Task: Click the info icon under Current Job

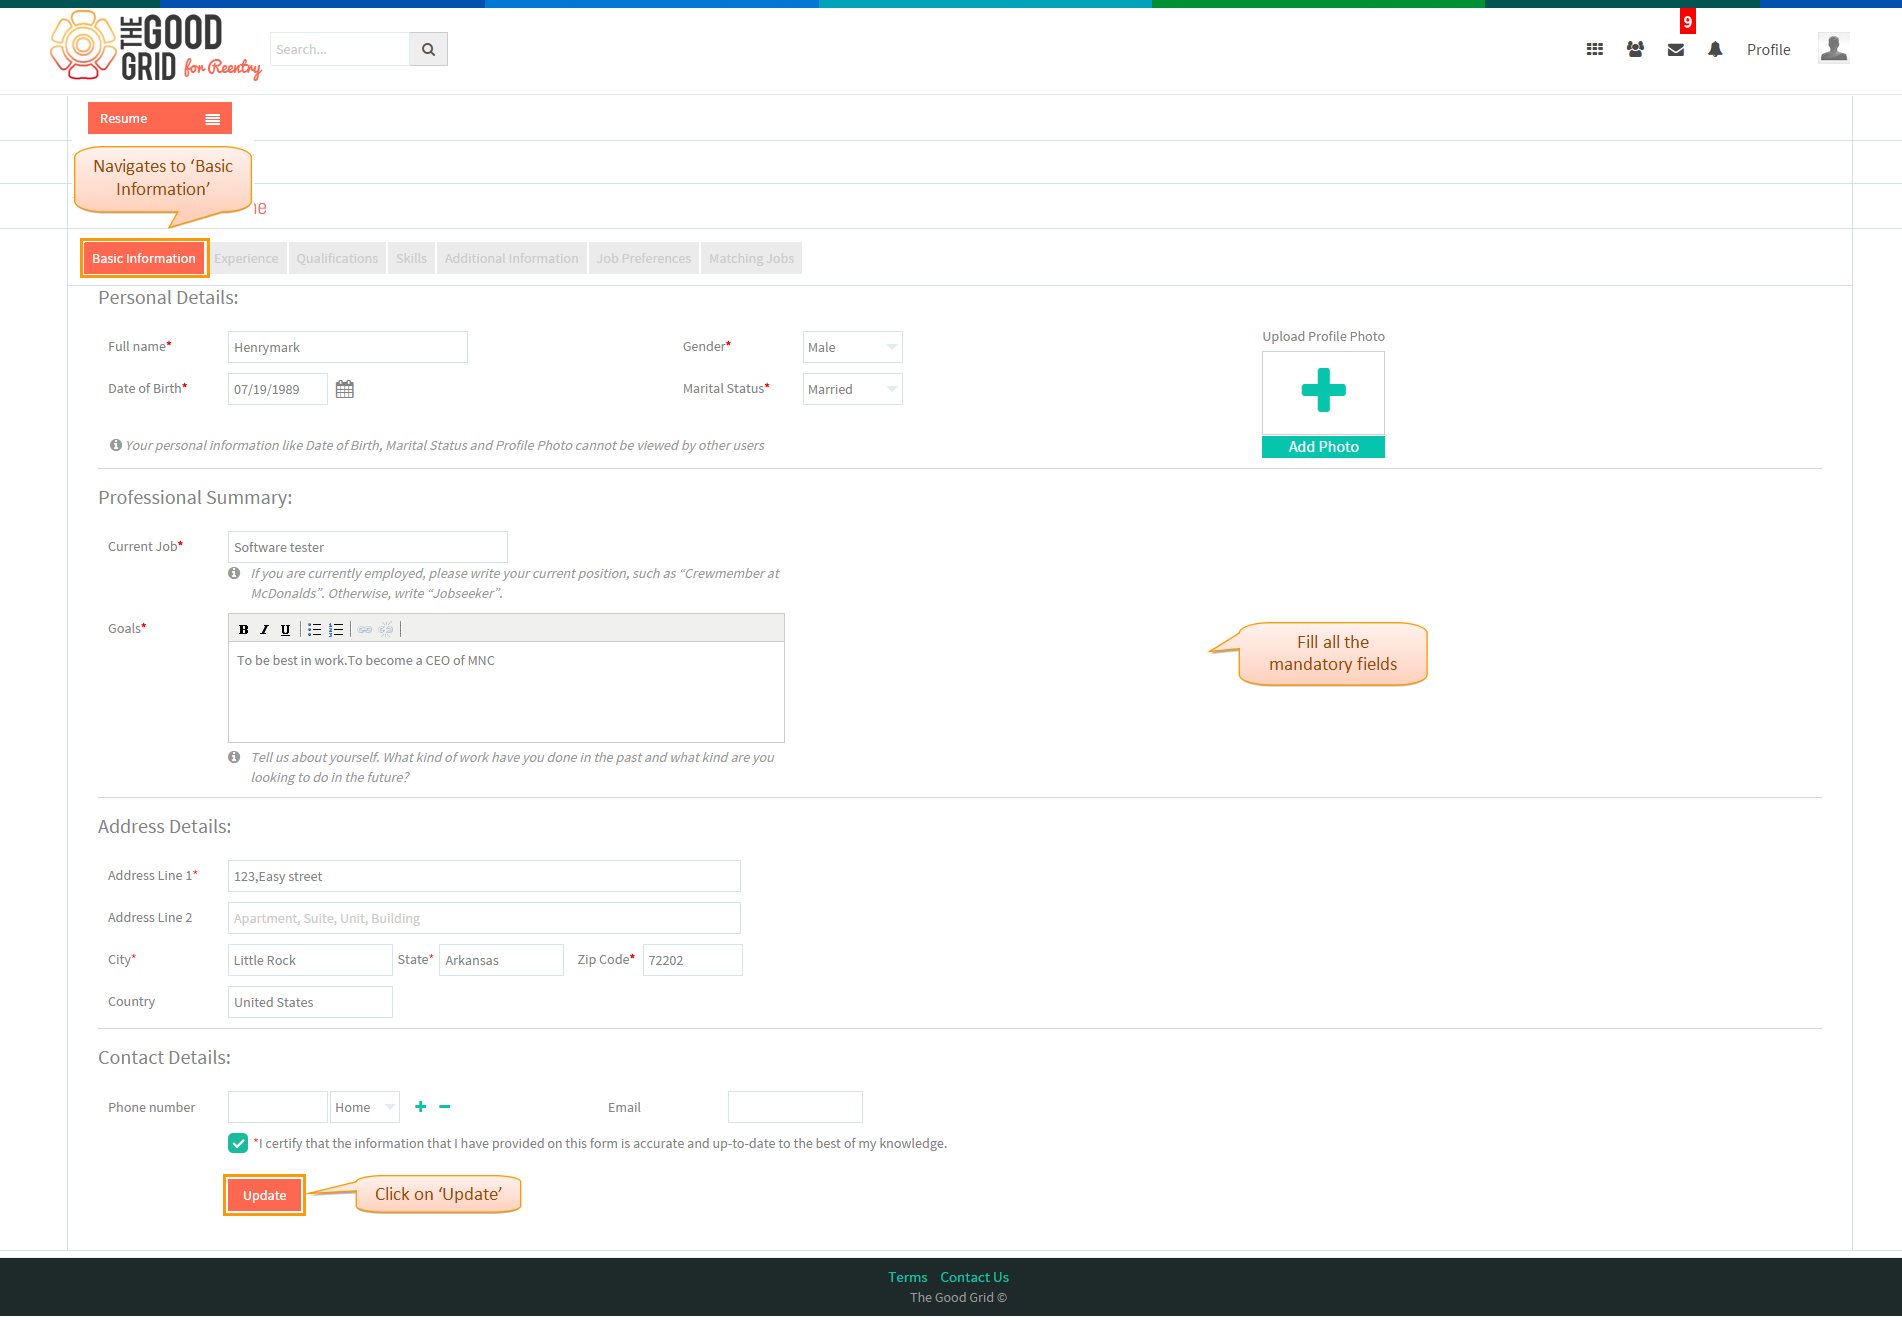Action: coord(234,573)
